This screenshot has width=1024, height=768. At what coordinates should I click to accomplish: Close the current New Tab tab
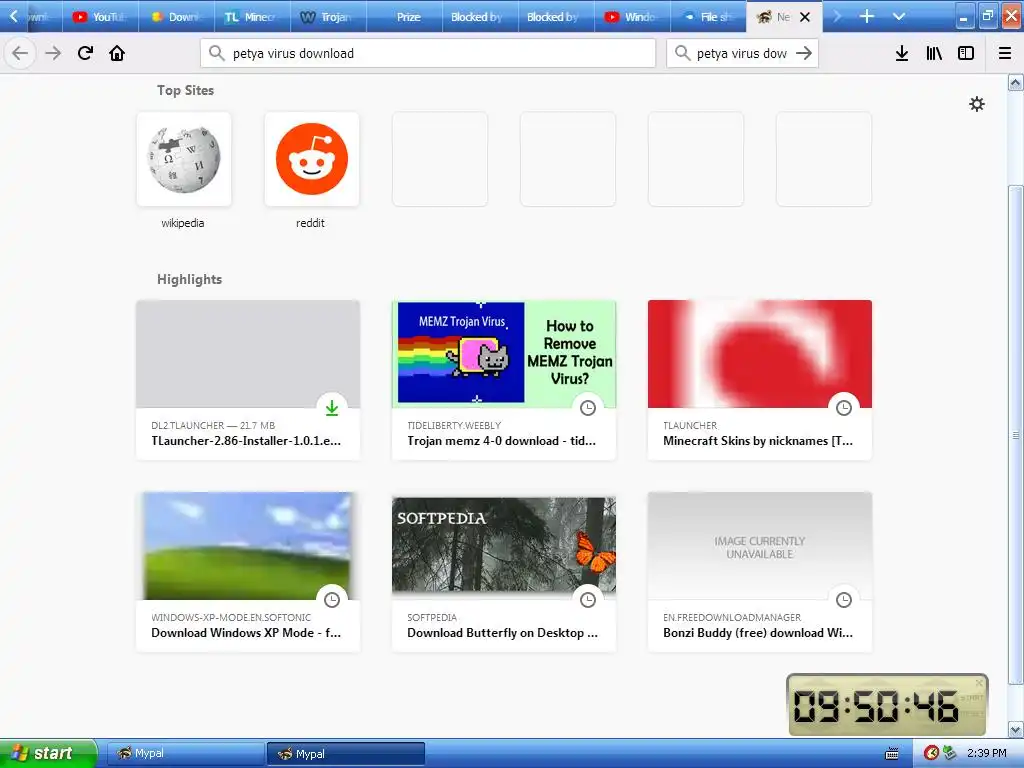(805, 17)
